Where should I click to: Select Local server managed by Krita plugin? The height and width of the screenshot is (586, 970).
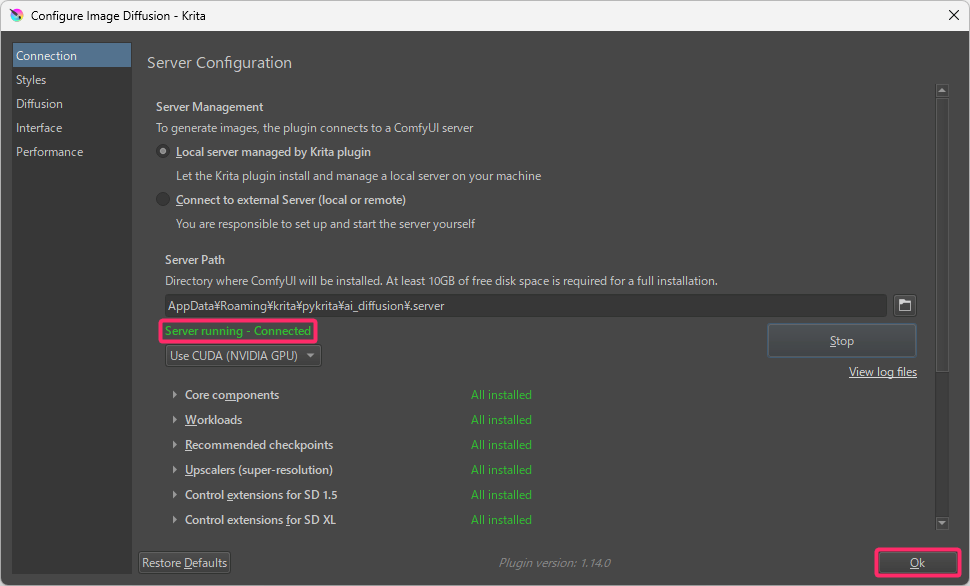pyautogui.click(x=163, y=152)
